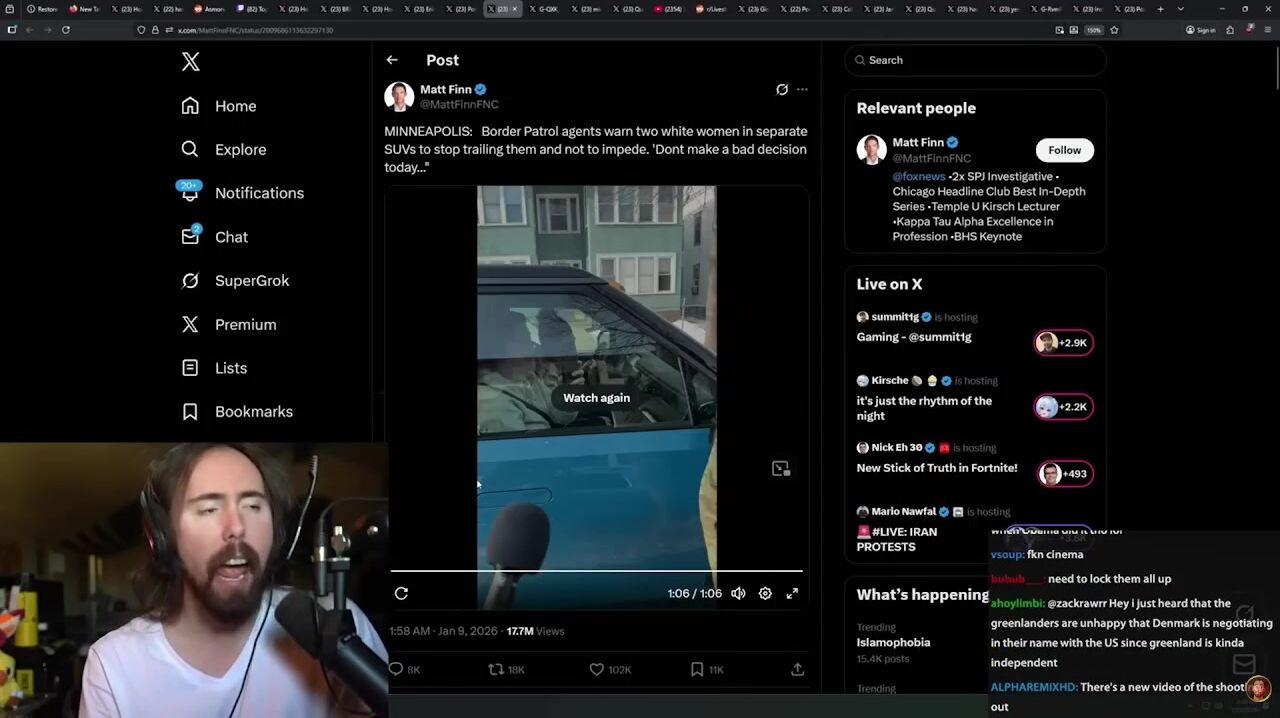
Task: Mute the video volume
Action: pos(738,593)
